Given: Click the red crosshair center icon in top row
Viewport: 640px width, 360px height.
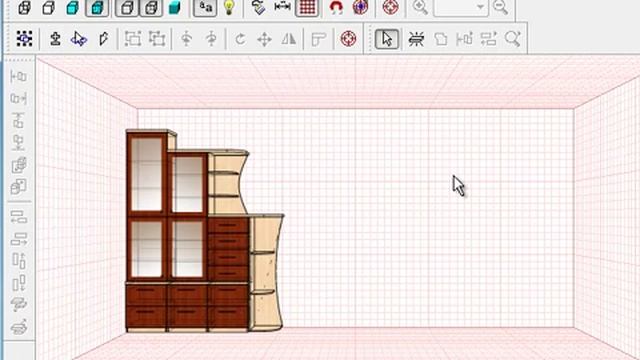Looking at the screenshot, I should pyautogui.click(x=390, y=7).
